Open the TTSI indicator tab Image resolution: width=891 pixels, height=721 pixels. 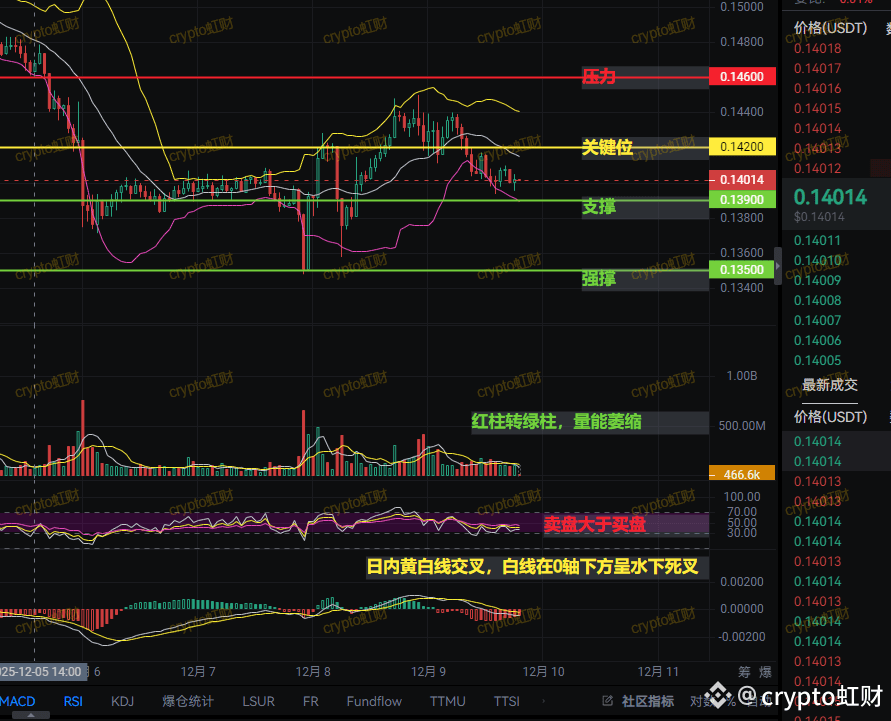pyautogui.click(x=506, y=702)
